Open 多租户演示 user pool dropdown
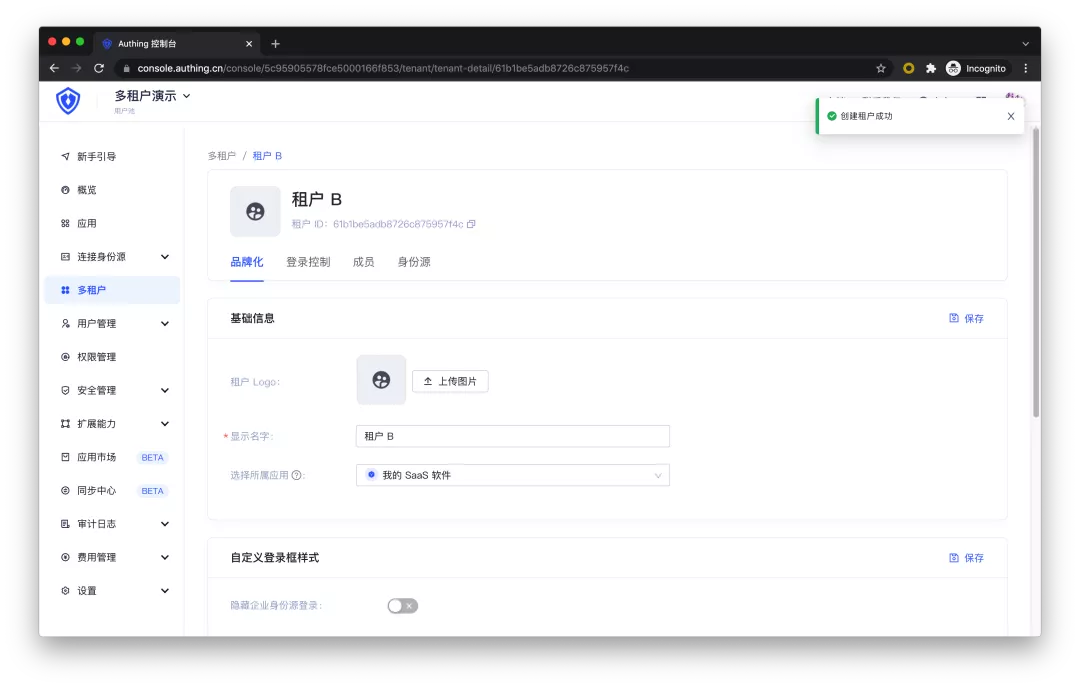The image size is (1080, 688). (152, 96)
